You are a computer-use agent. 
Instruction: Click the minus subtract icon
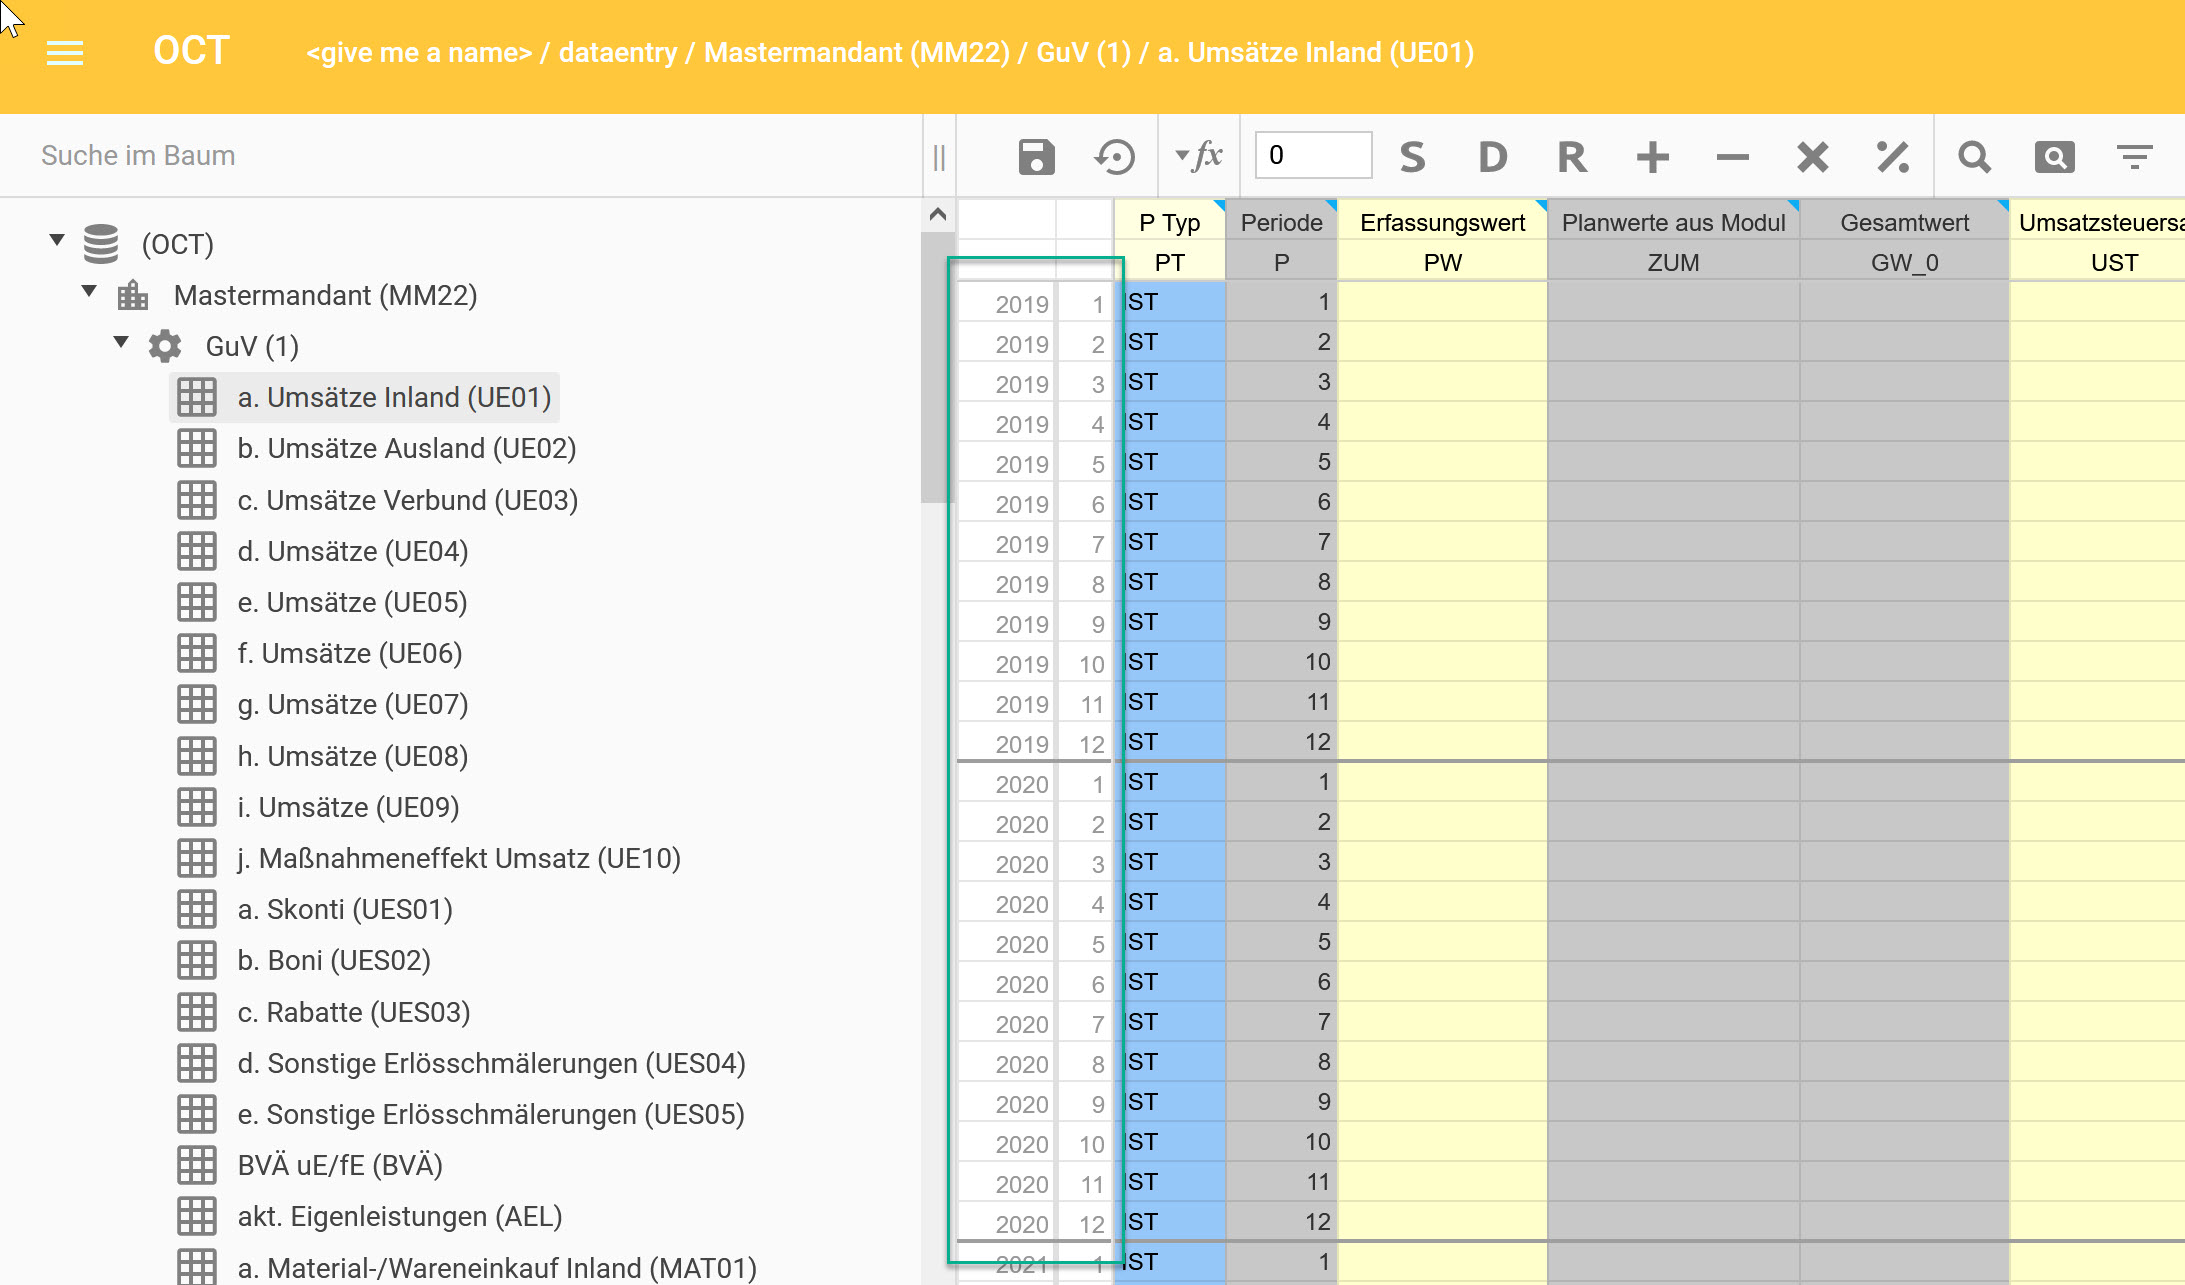(x=1732, y=157)
